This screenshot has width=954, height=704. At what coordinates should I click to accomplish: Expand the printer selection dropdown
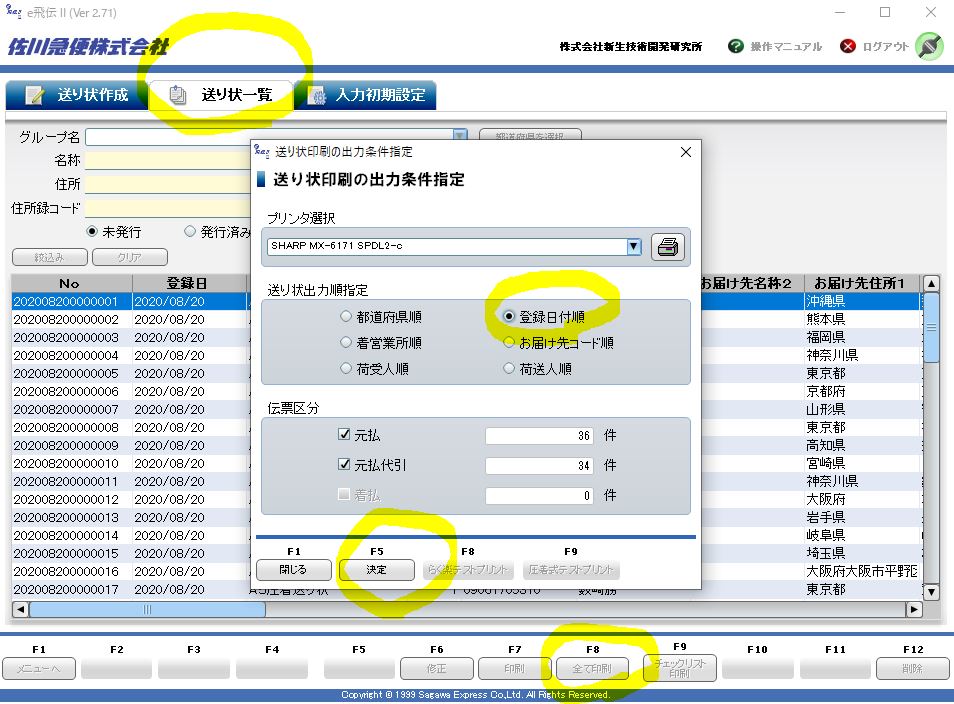pyautogui.click(x=633, y=247)
